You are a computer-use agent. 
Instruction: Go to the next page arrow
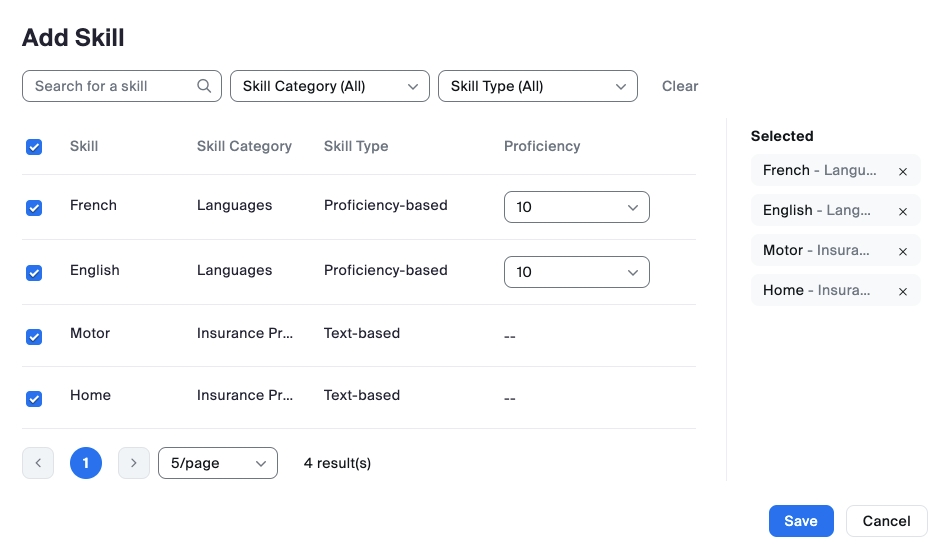click(x=134, y=463)
